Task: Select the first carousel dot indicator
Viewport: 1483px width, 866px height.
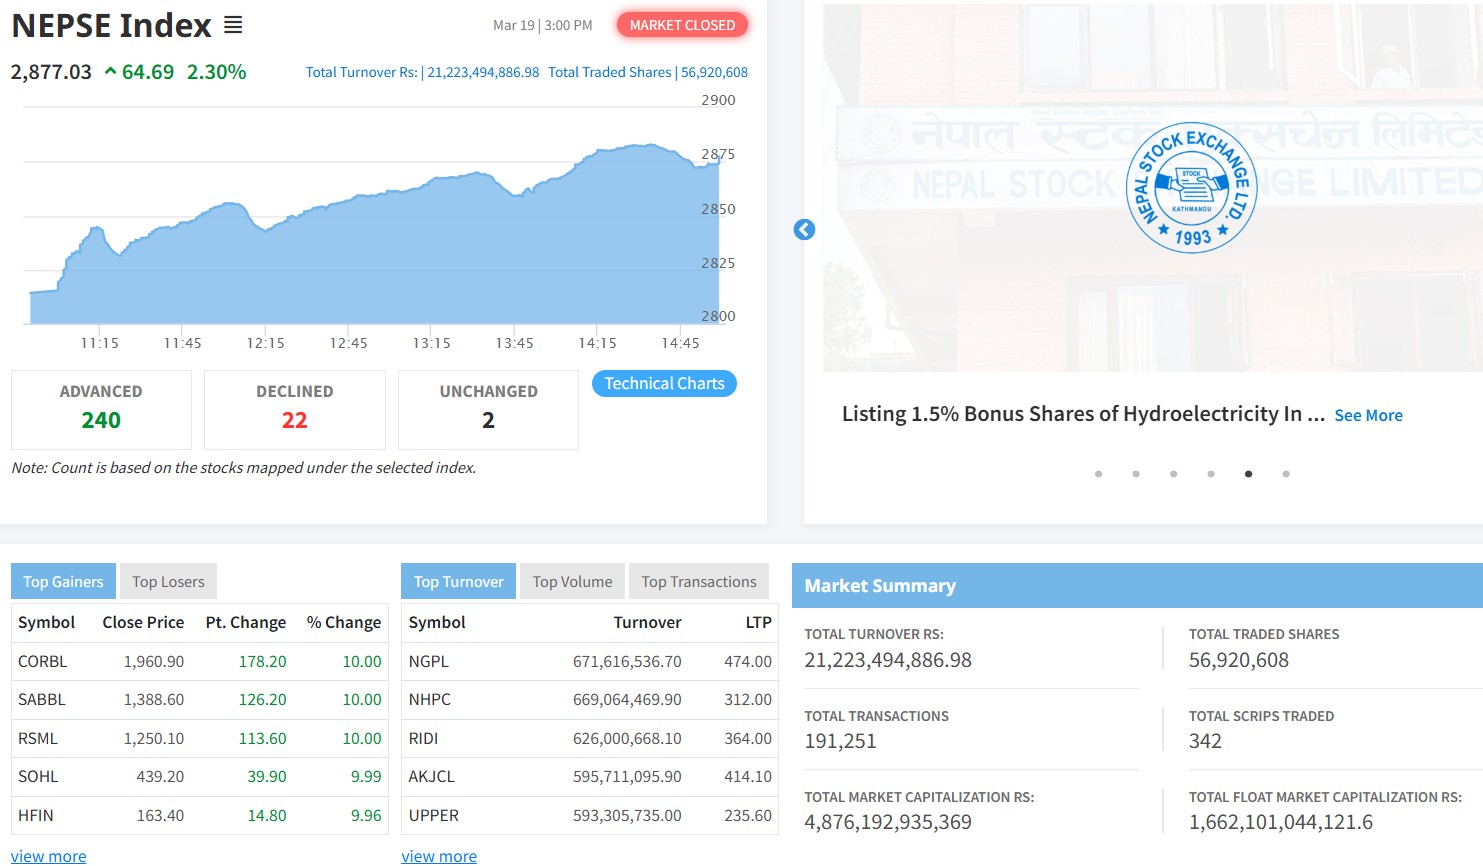Action: (x=1098, y=474)
